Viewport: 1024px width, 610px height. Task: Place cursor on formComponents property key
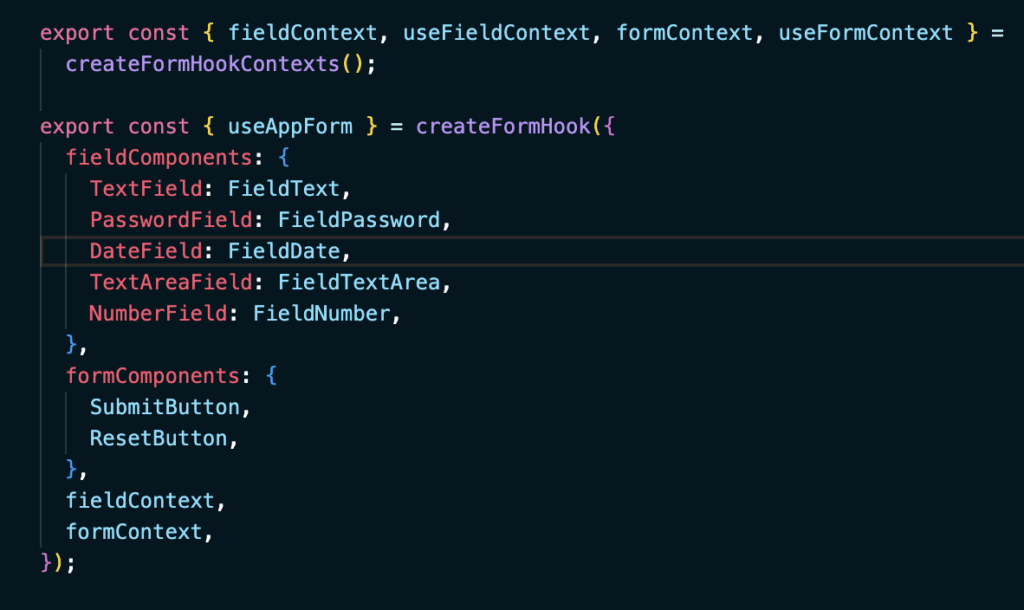tap(152, 376)
